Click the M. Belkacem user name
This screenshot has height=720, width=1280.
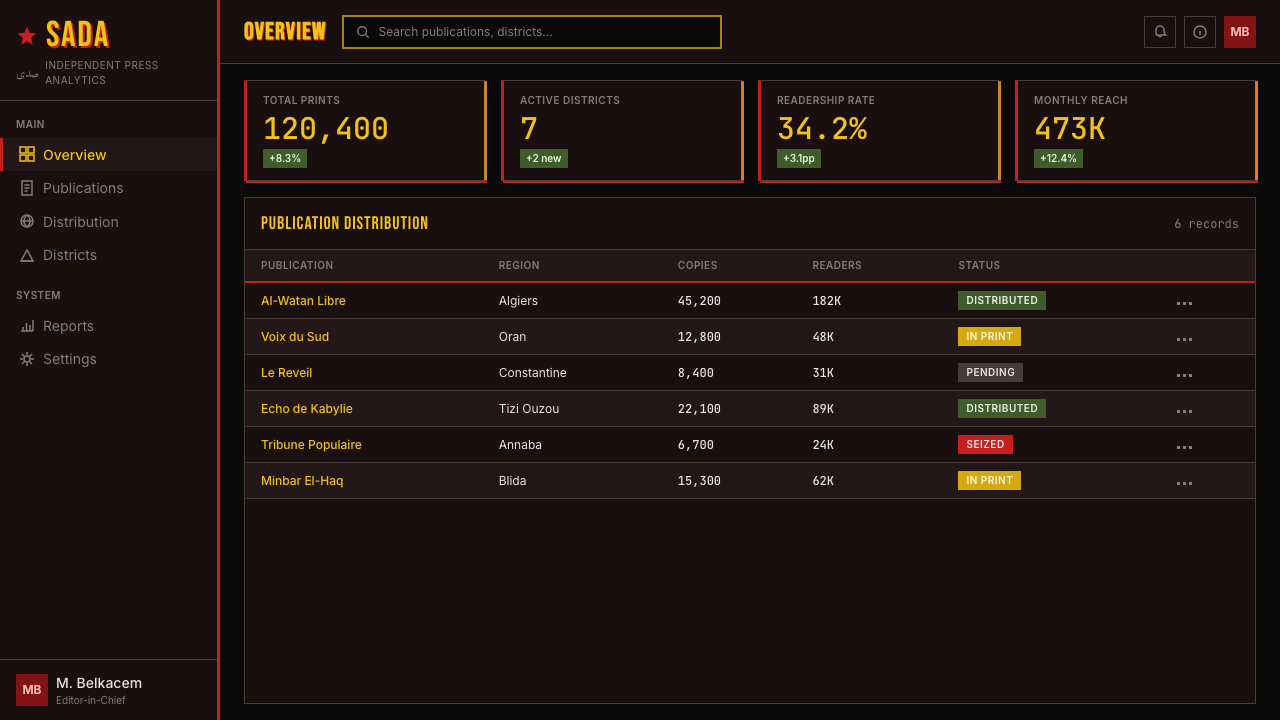[x=99, y=683]
